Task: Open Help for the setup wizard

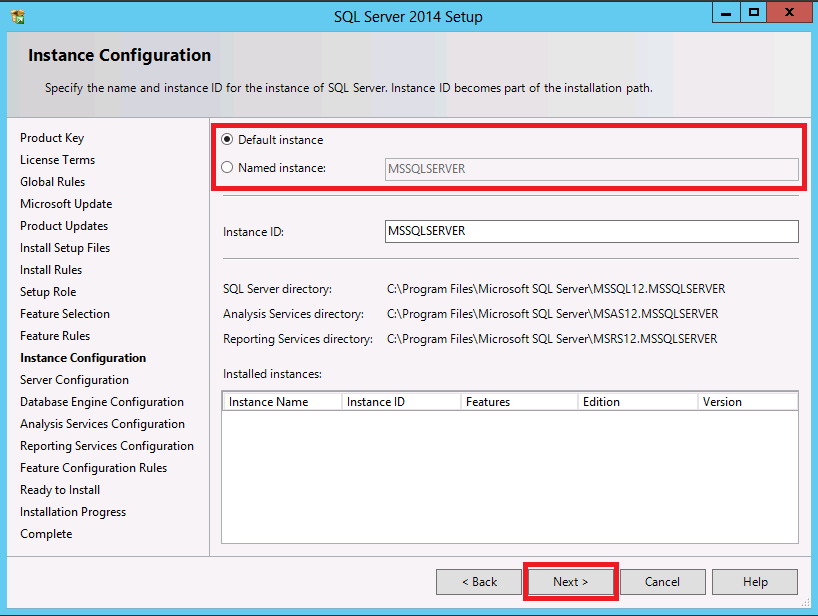Action: coord(755,582)
